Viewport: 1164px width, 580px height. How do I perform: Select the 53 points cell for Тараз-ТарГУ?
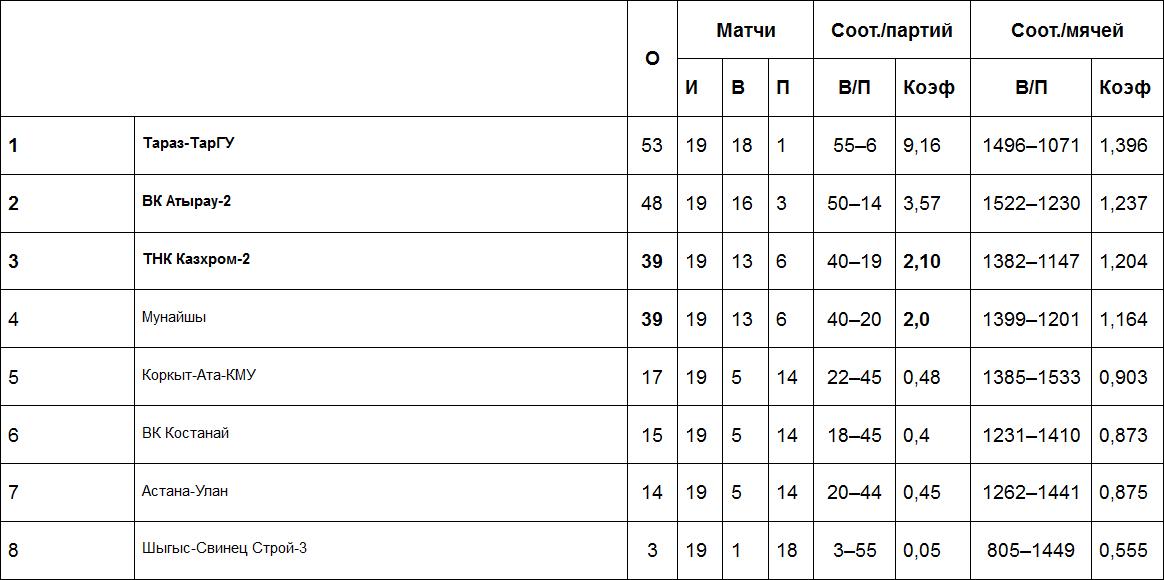pos(652,145)
